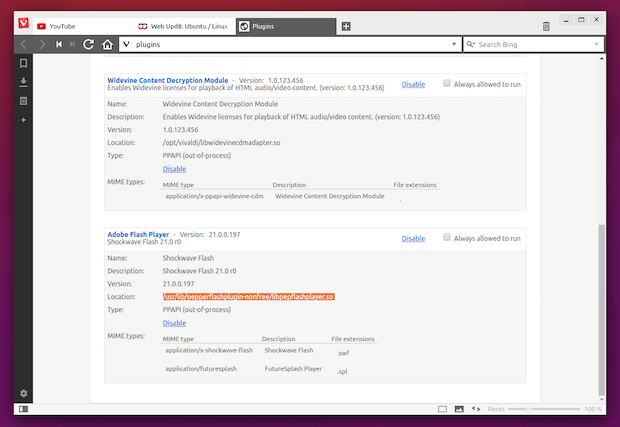Image resolution: width=620 pixels, height=427 pixels.
Task: Open page actions icon
Action: coord(476,409)
